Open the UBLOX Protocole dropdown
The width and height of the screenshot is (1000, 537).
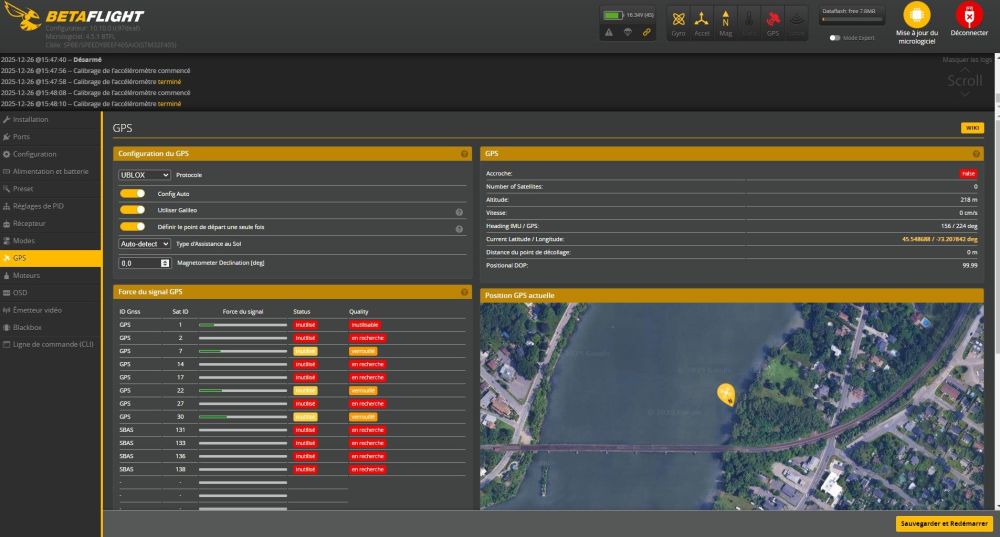click(x=145, y=175)
